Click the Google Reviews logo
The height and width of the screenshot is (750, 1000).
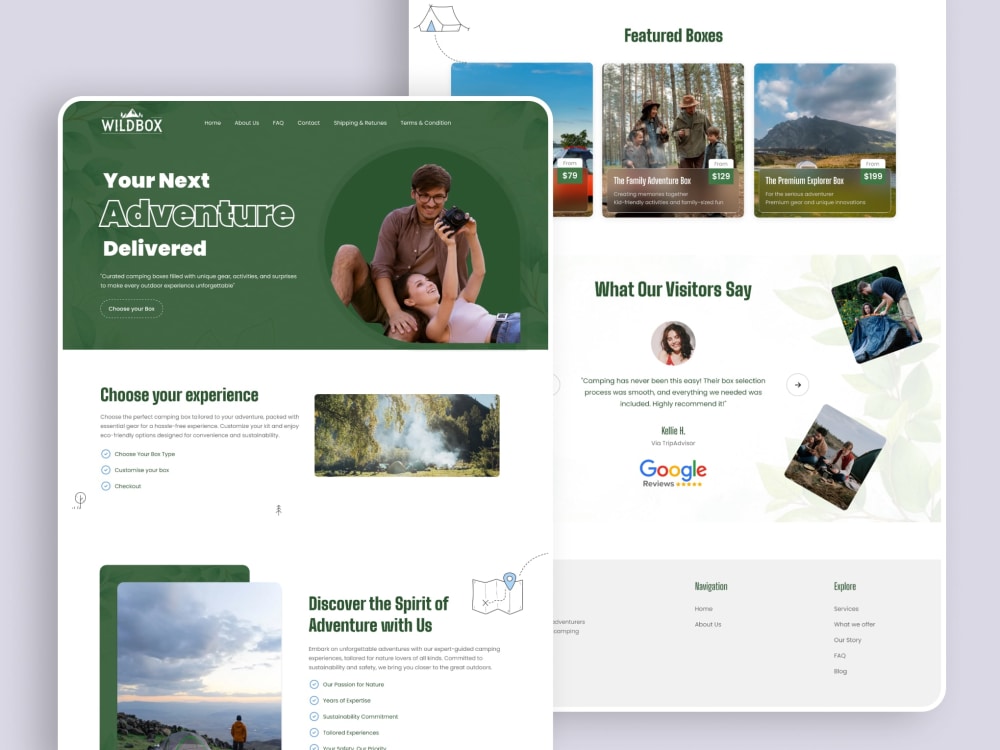(x=673, y=473)
